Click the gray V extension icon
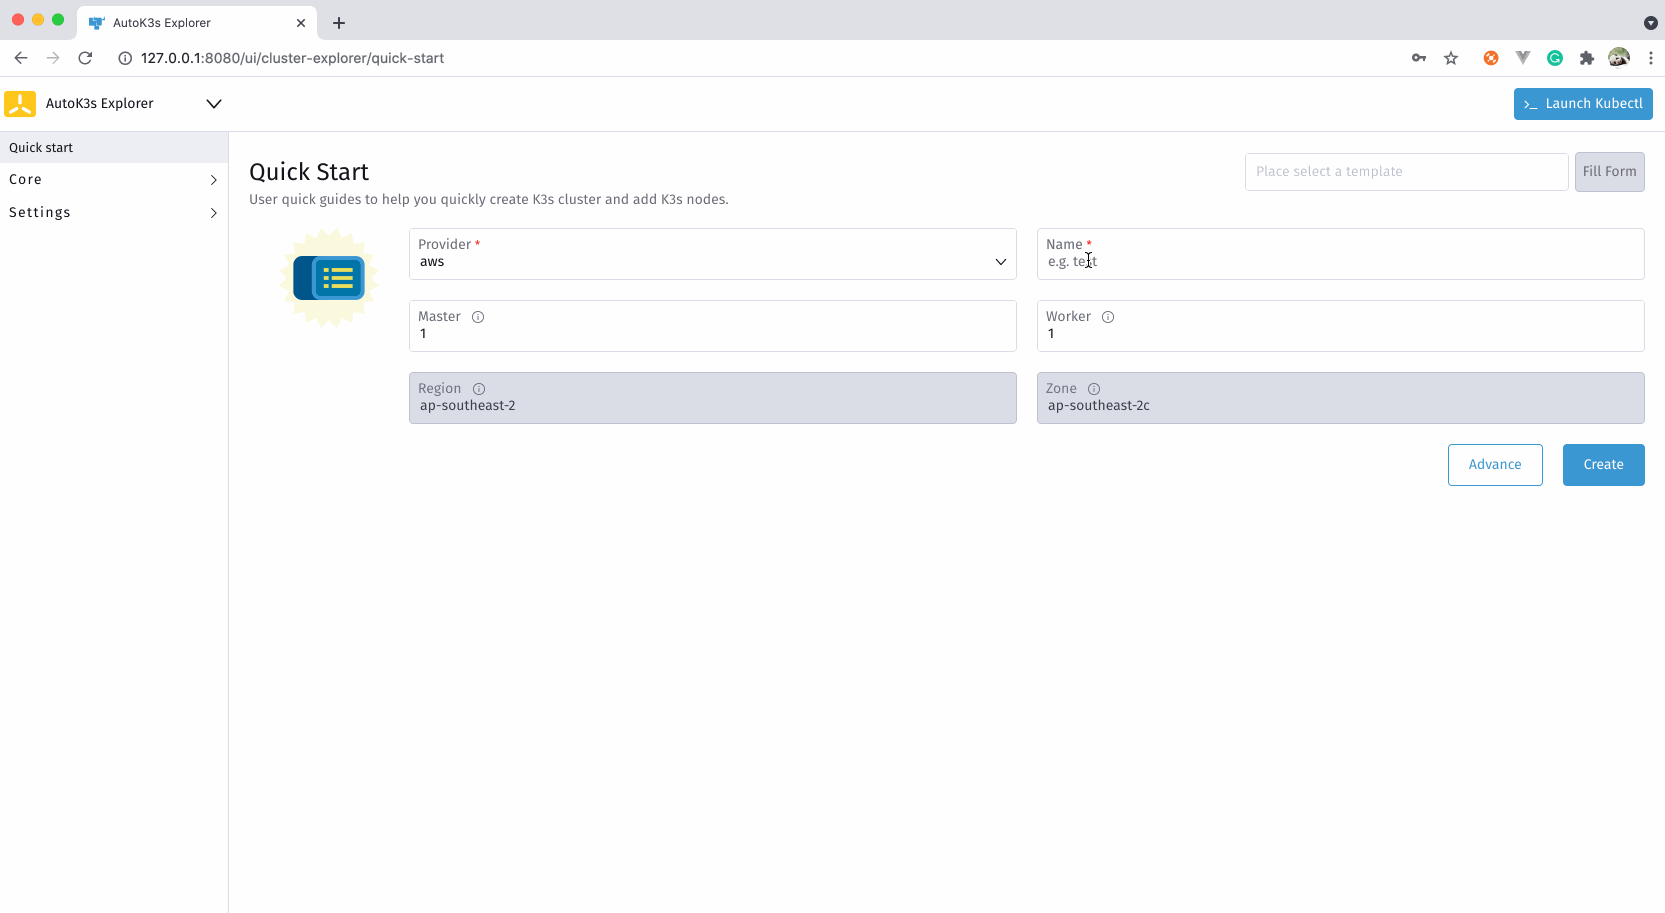Screen dimensions: 1665x913 pos(1523,58)
